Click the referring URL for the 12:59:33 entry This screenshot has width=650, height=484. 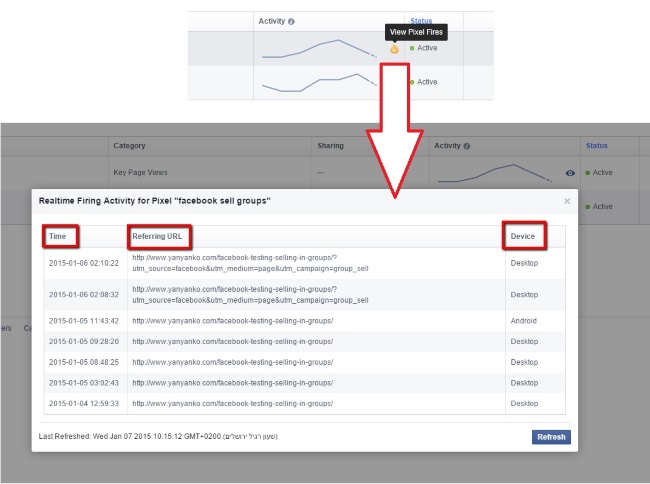tap(233, 404)
